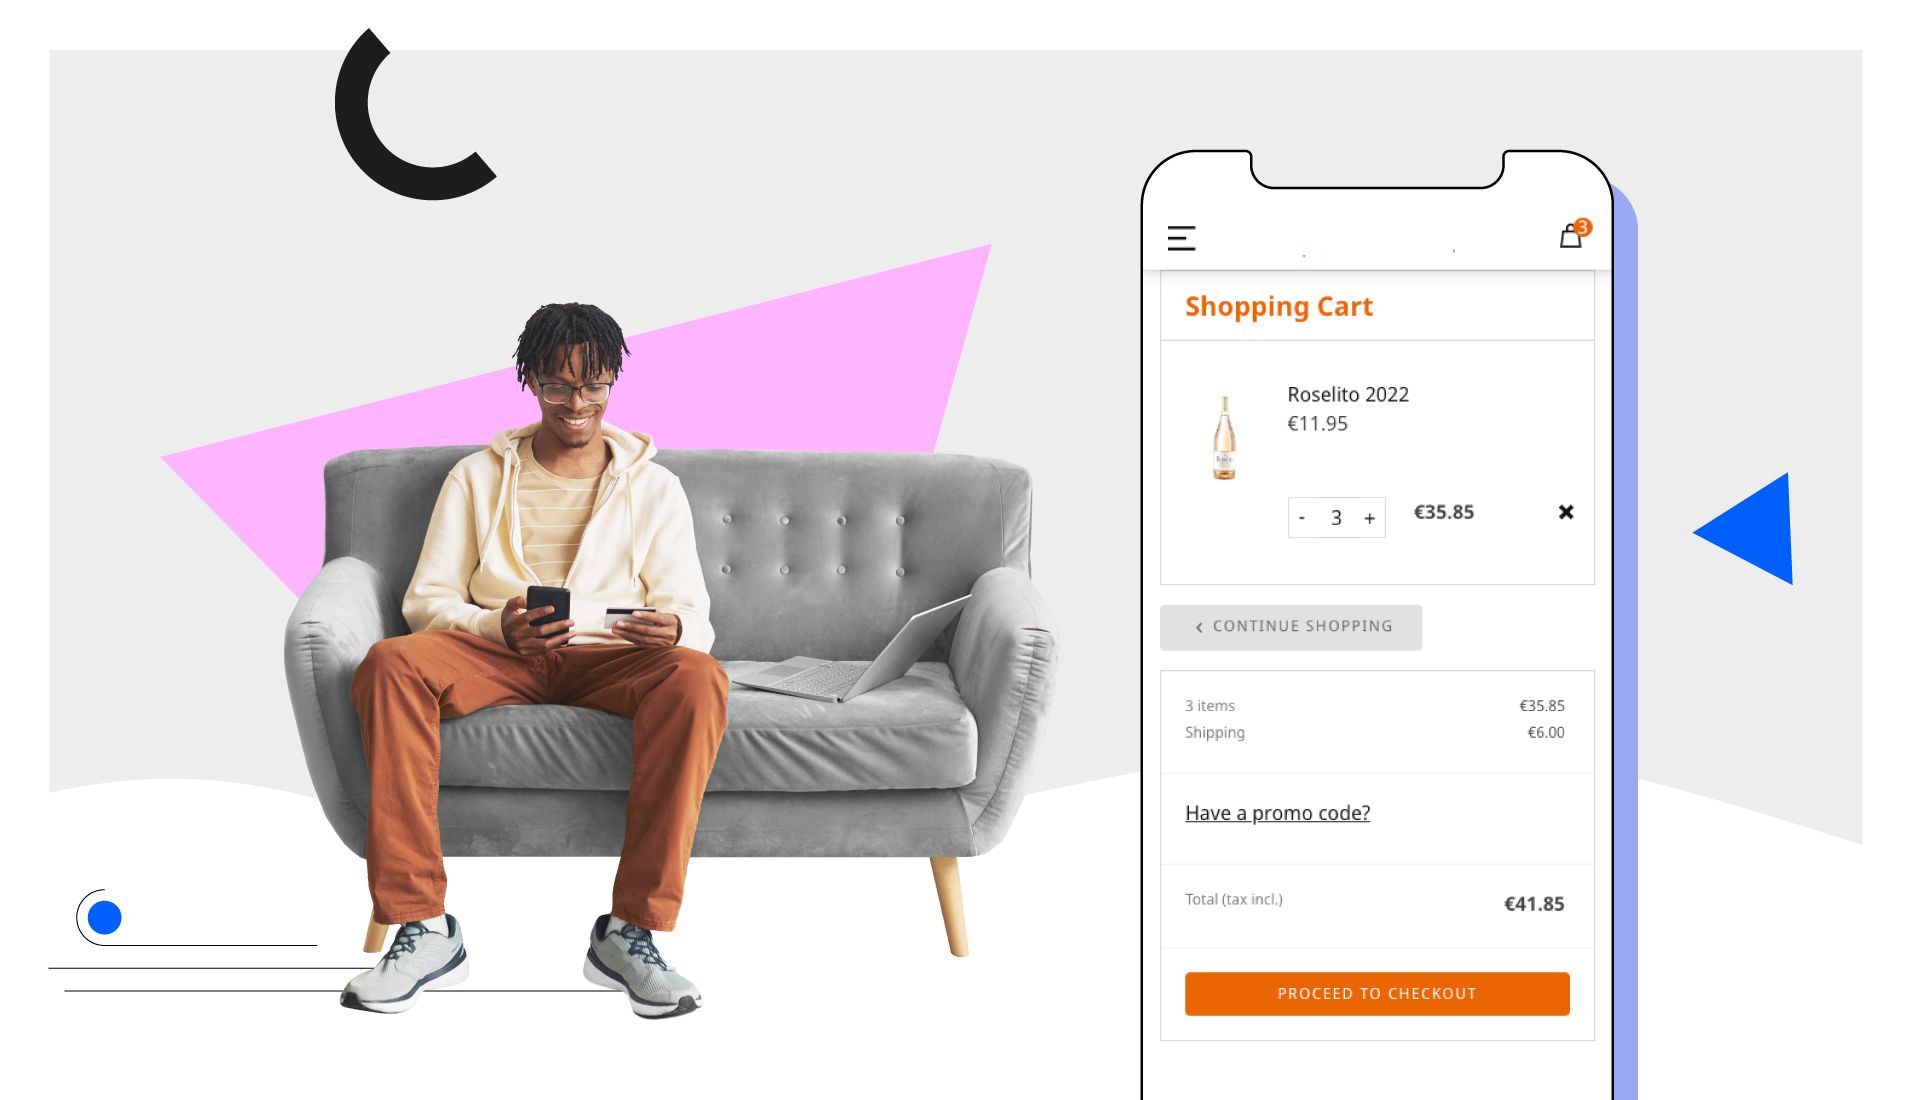1912x1100 pixels.
Task: Click the 3 items summary row
Action: point(1209,705)
